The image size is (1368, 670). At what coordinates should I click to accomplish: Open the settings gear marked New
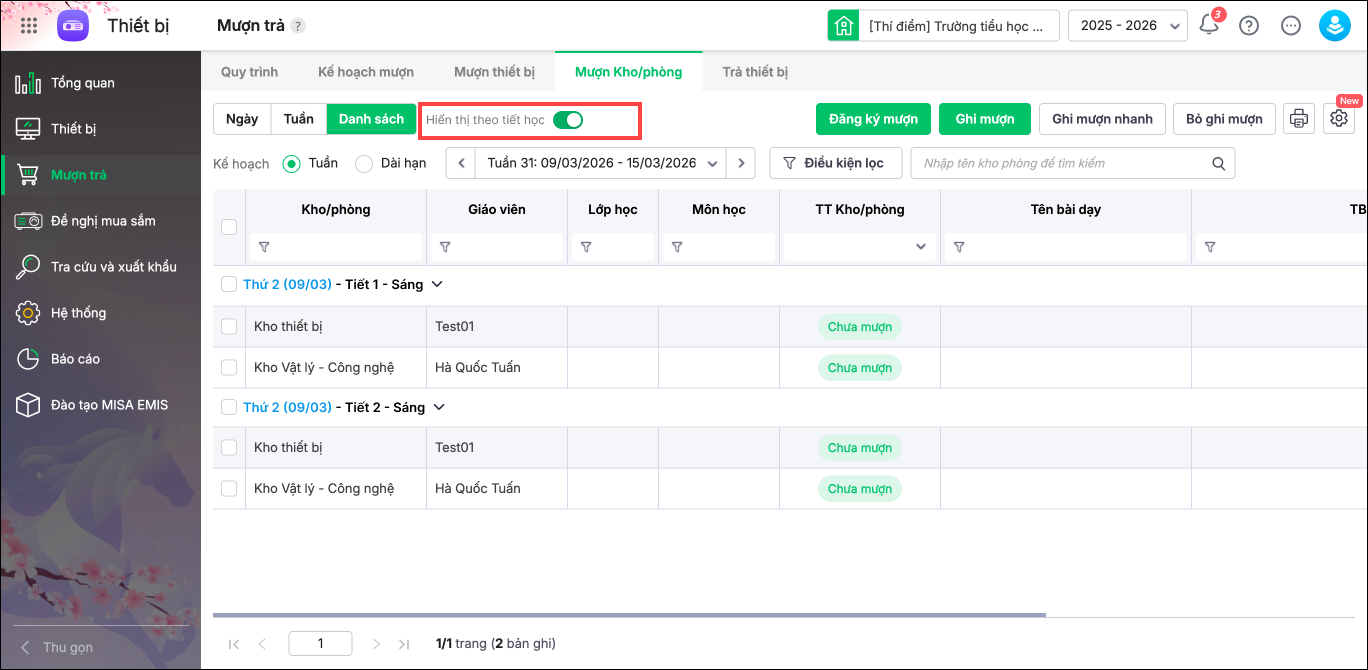pyautogui.click(x=1339, y=119)
